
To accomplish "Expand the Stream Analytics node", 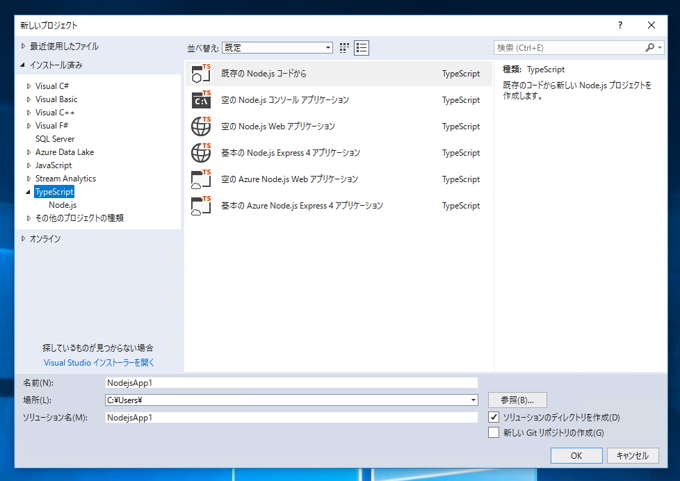I will coord(29,179).
